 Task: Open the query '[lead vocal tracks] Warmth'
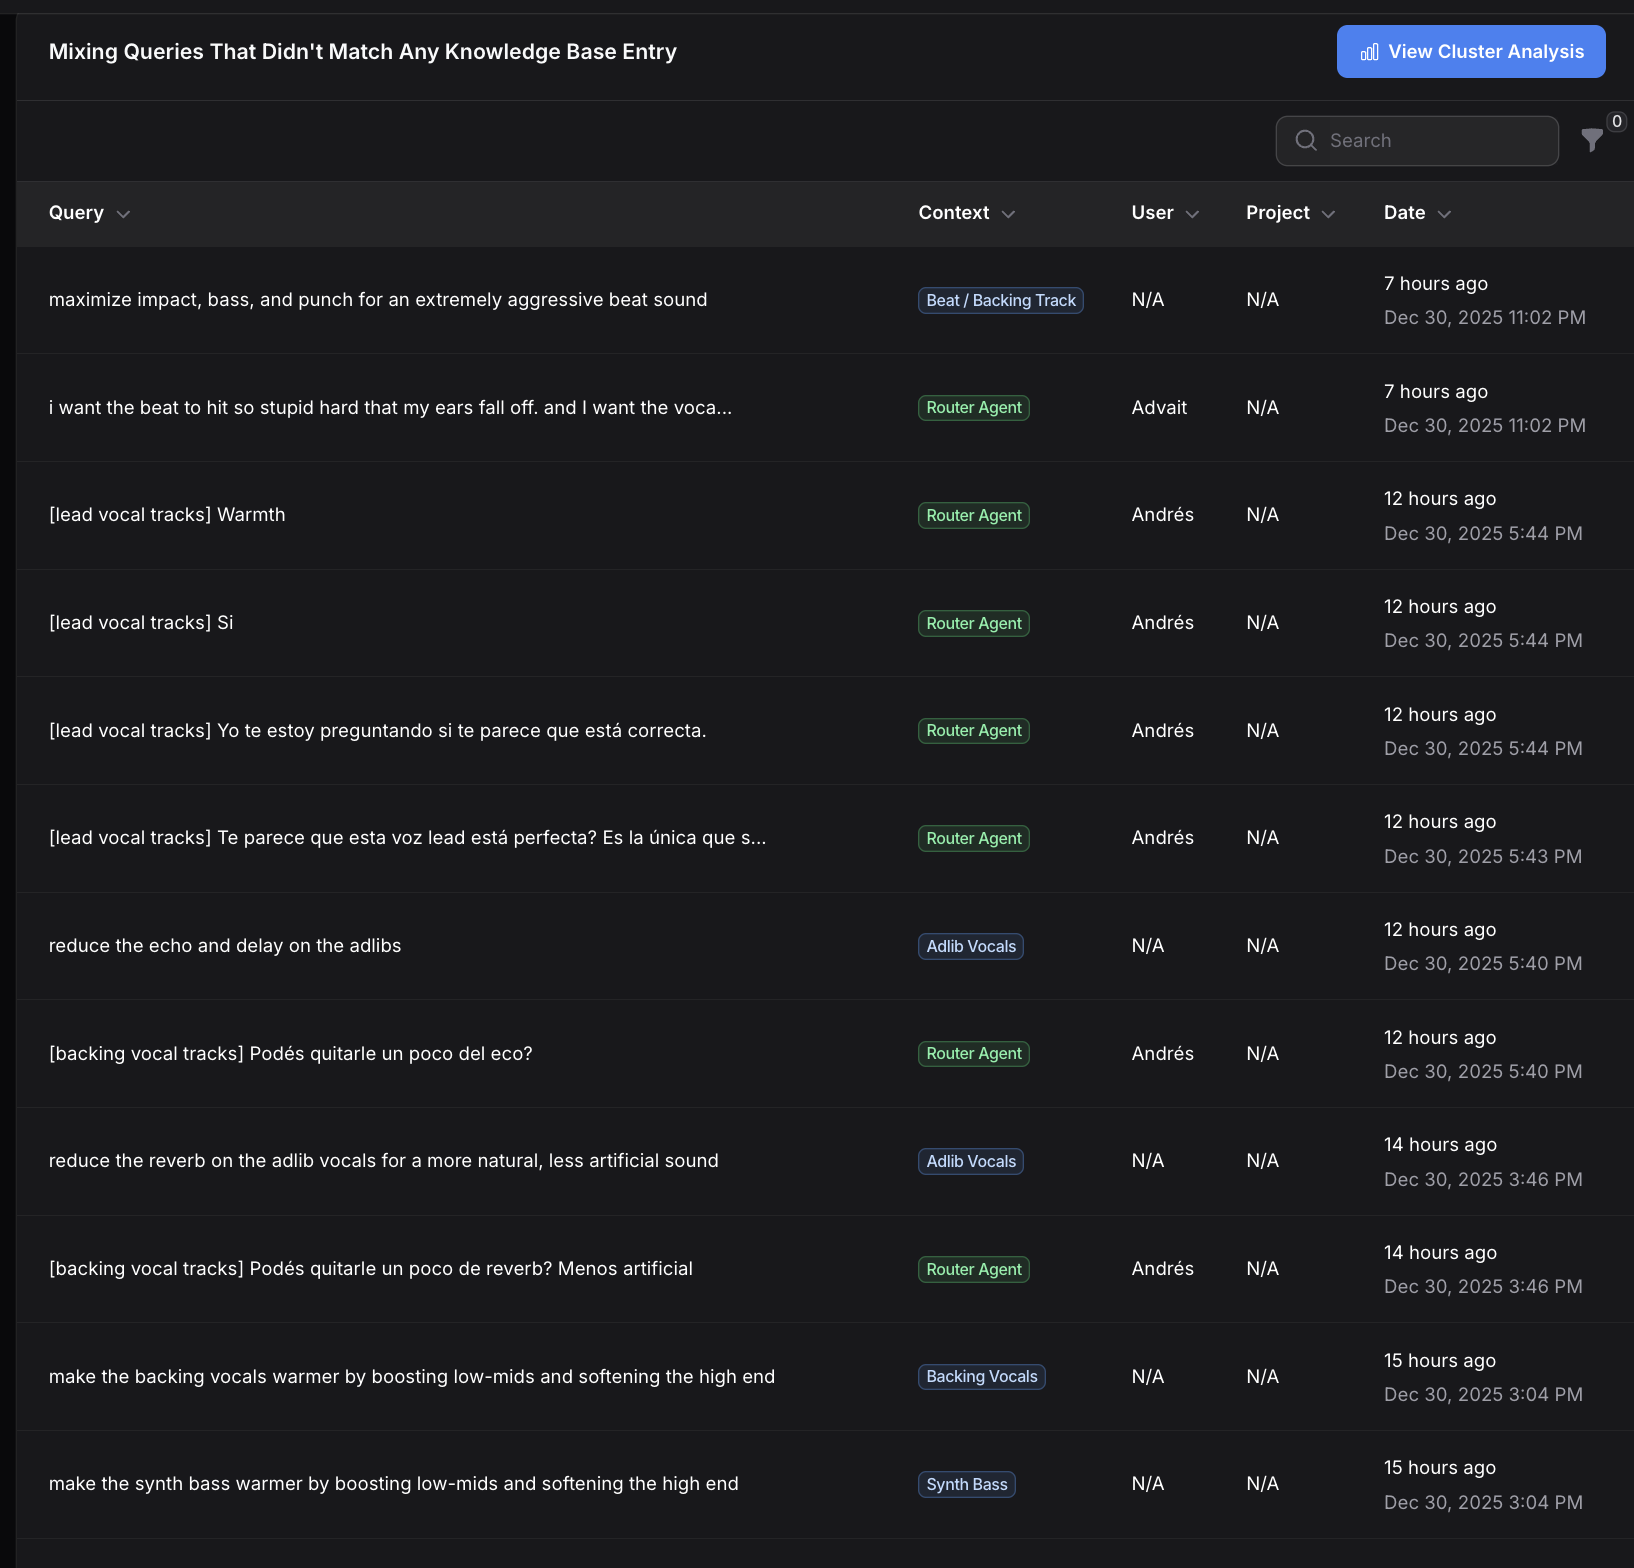click(x=167, y=515)
